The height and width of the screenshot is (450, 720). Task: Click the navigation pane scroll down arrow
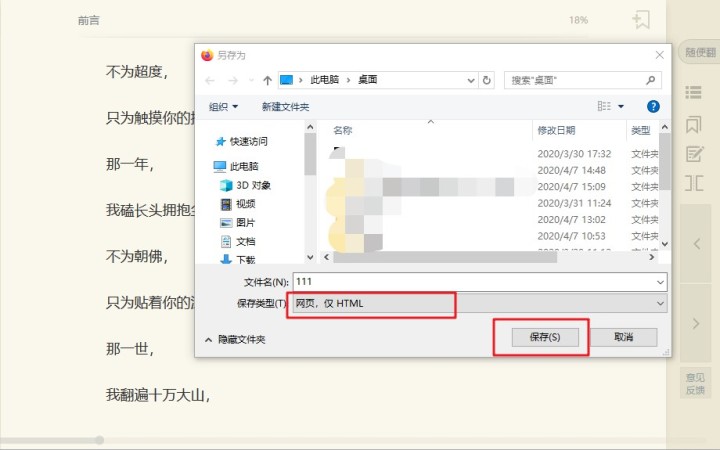click(x=310, y=257)
